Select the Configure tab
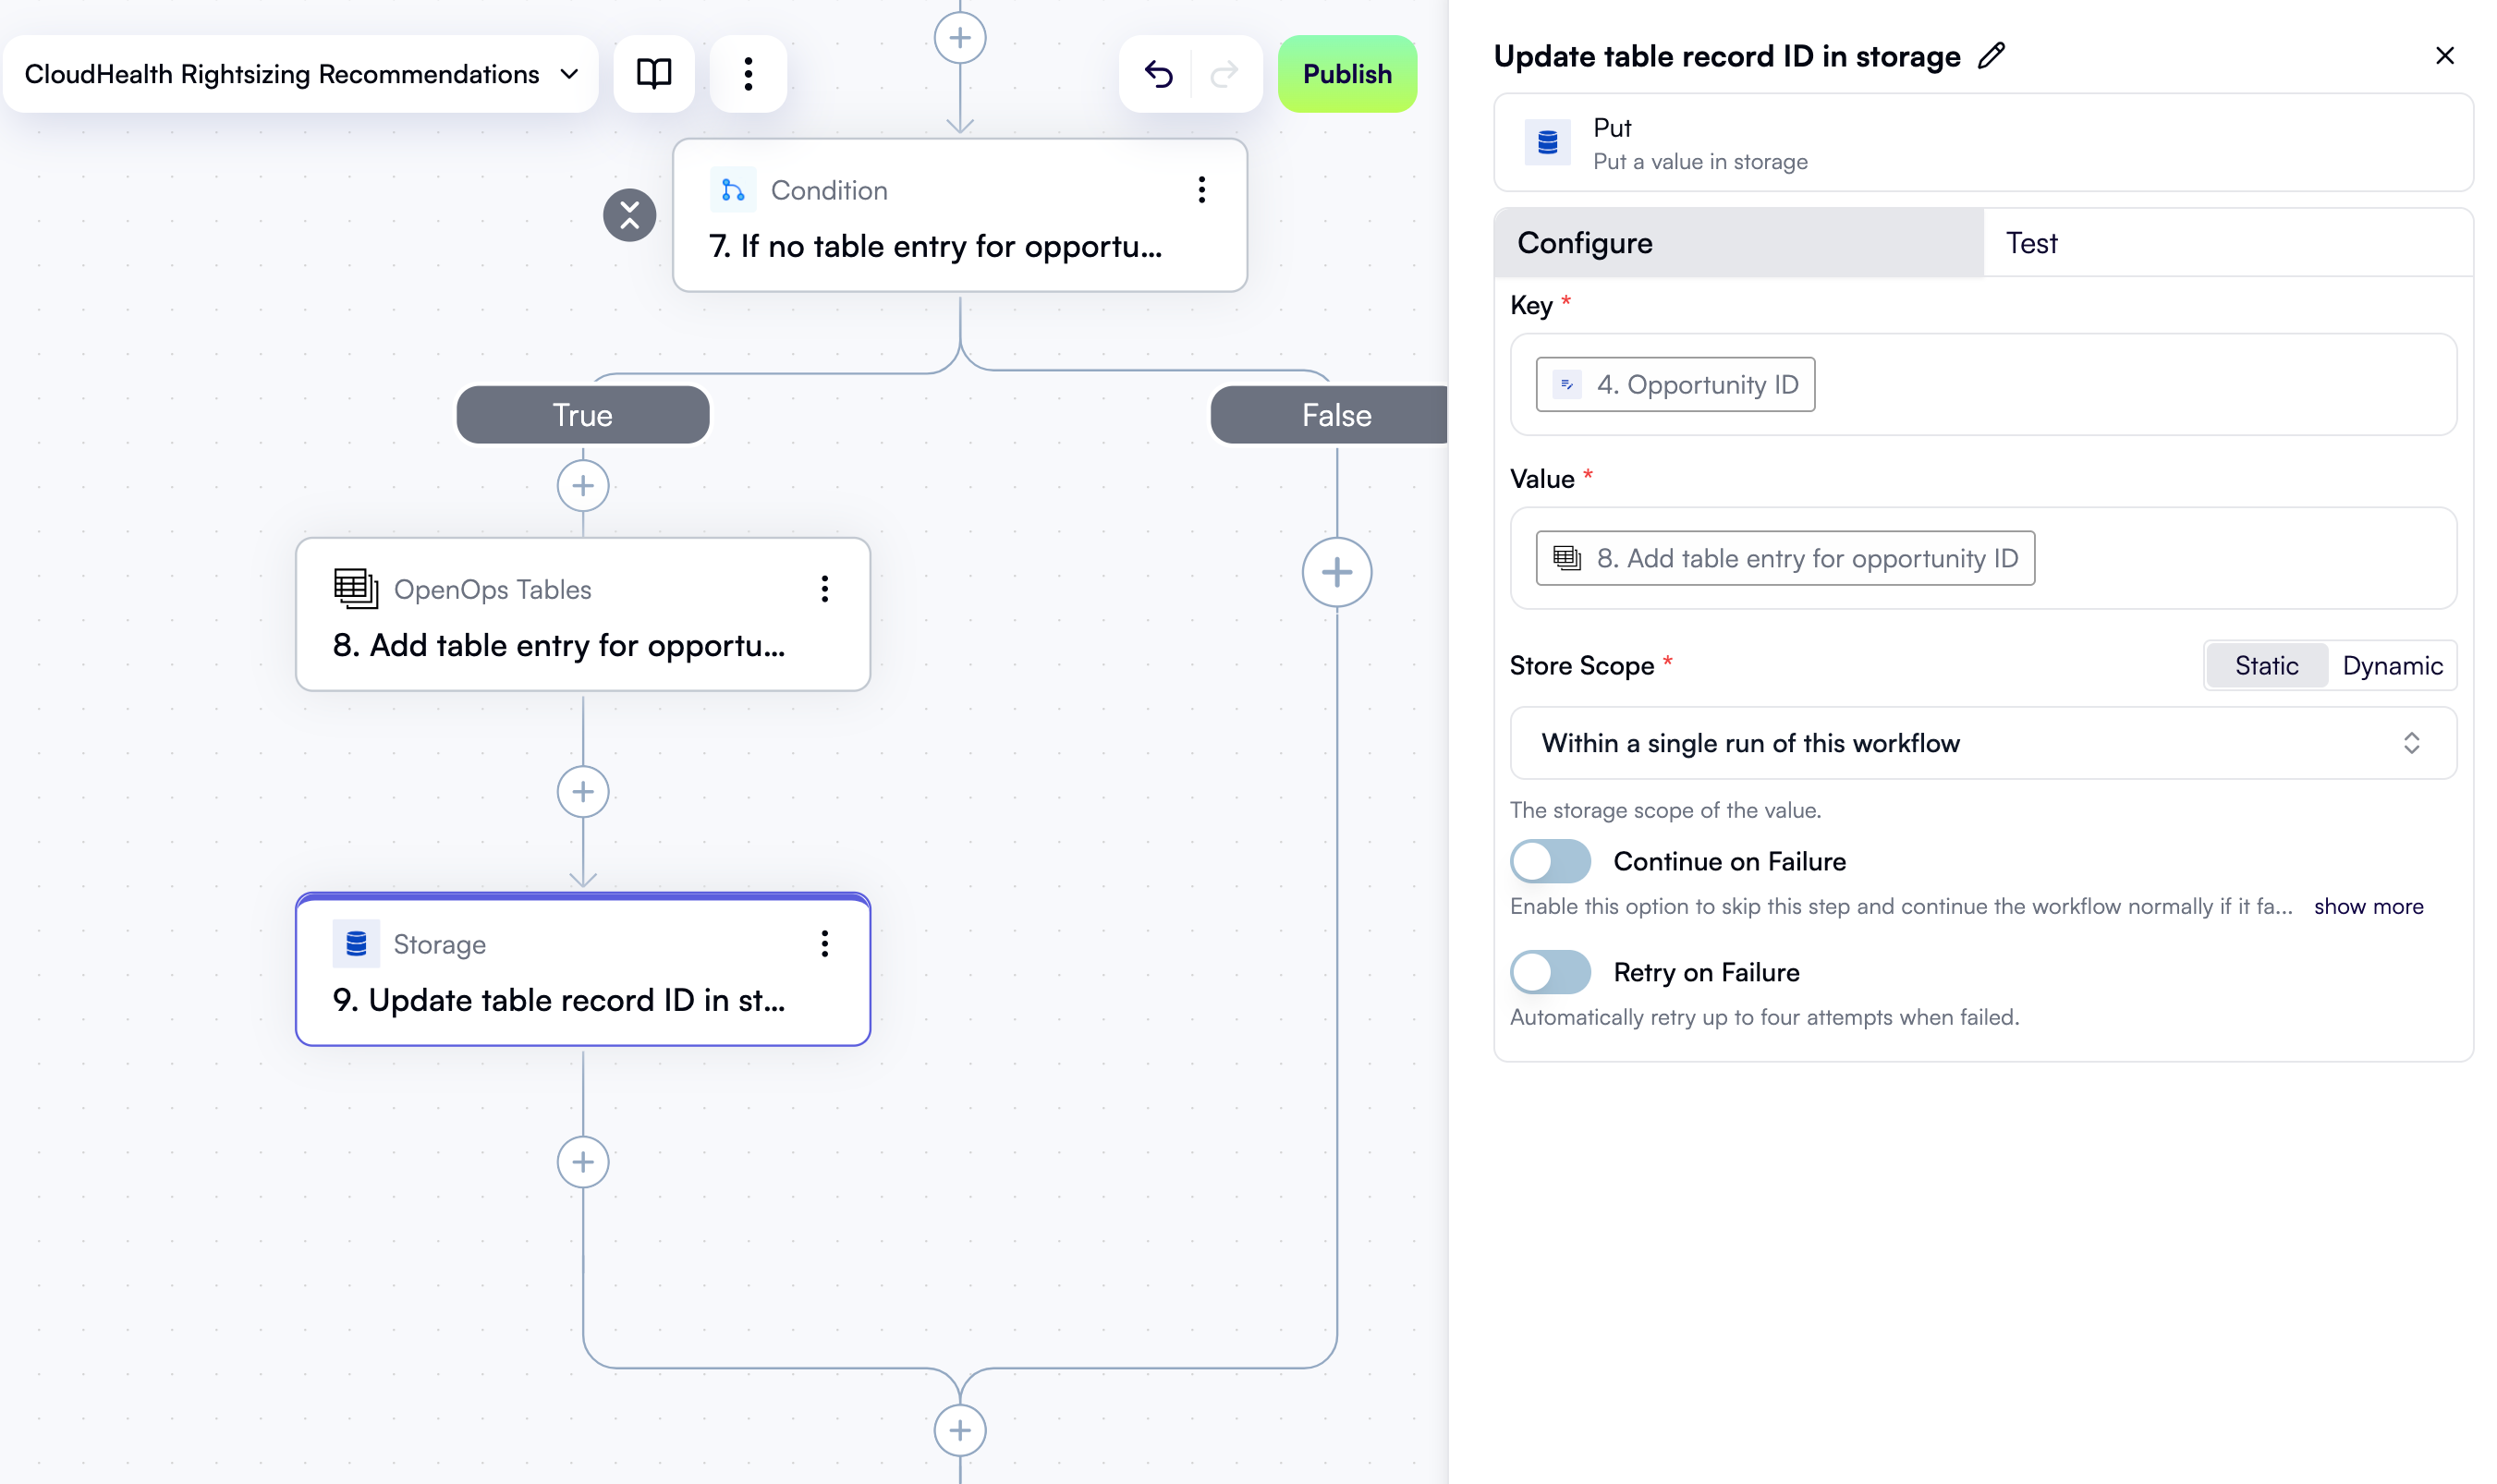 point(1585,242)
